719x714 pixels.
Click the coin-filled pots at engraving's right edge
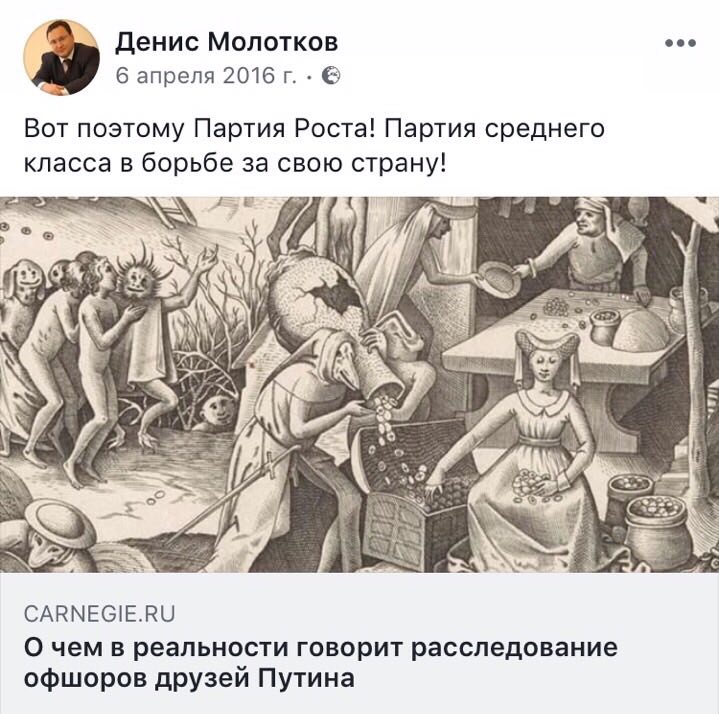[651, 516]
